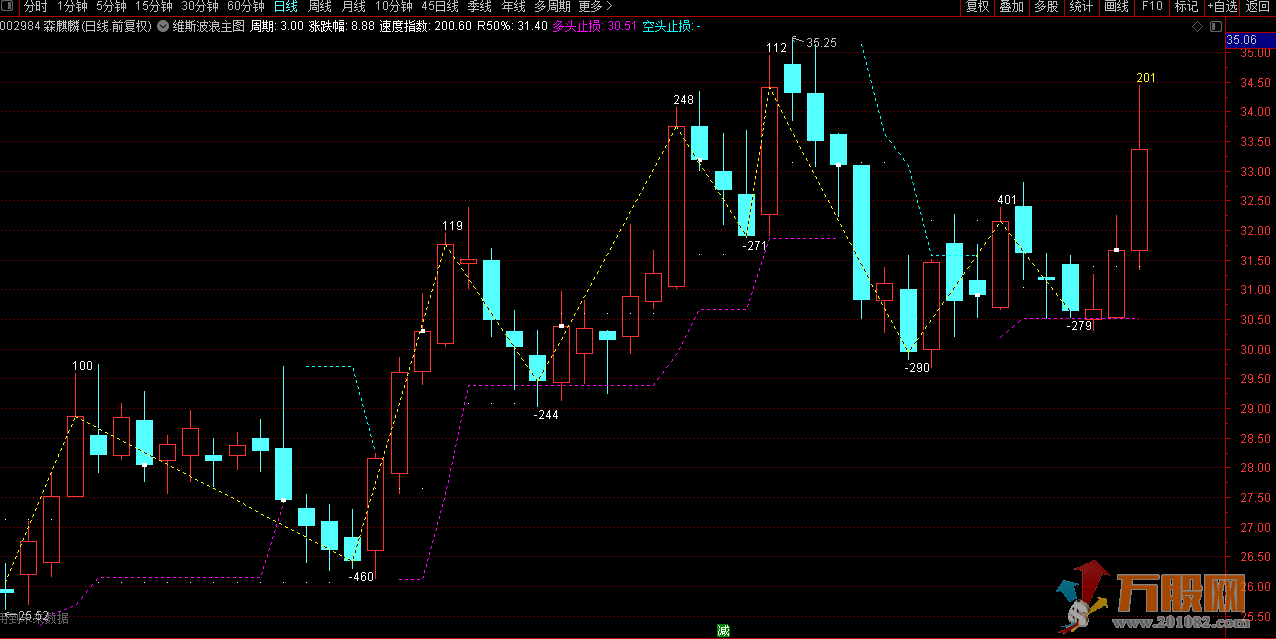
Task: Click the 标记 mark button
Action: pyautogui.click(x=1186, y=7)
